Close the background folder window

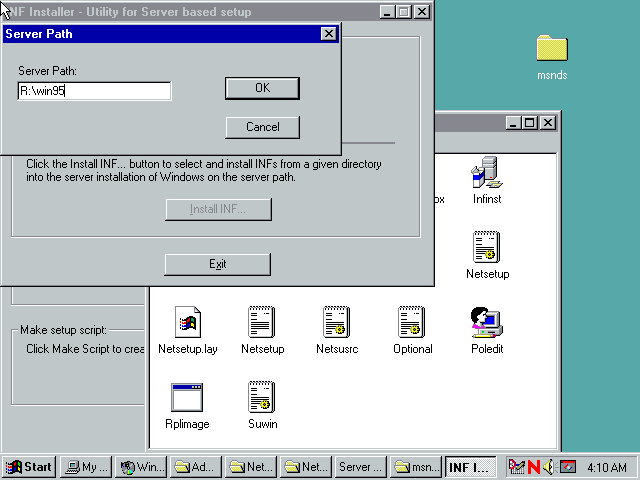[548, 122]
